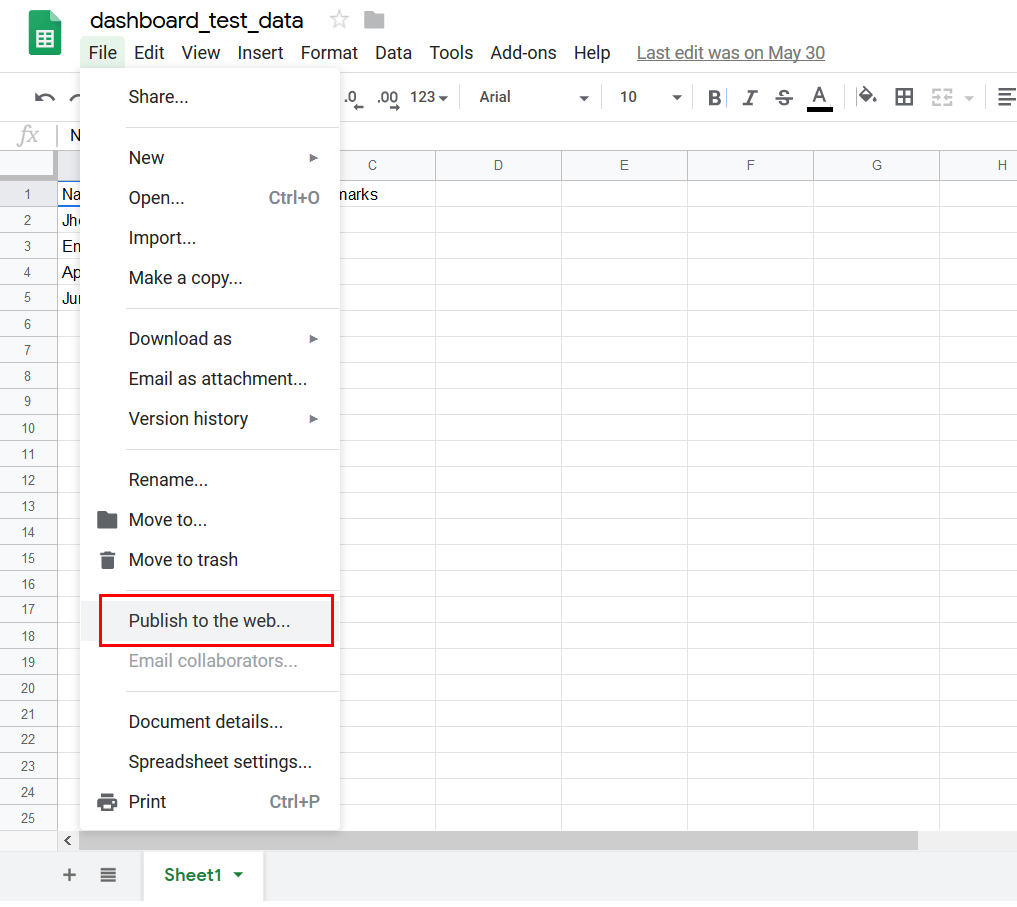Apply strikethrough formatting
This screenshot has width=1017, height=907.
[x=784, y=97]
